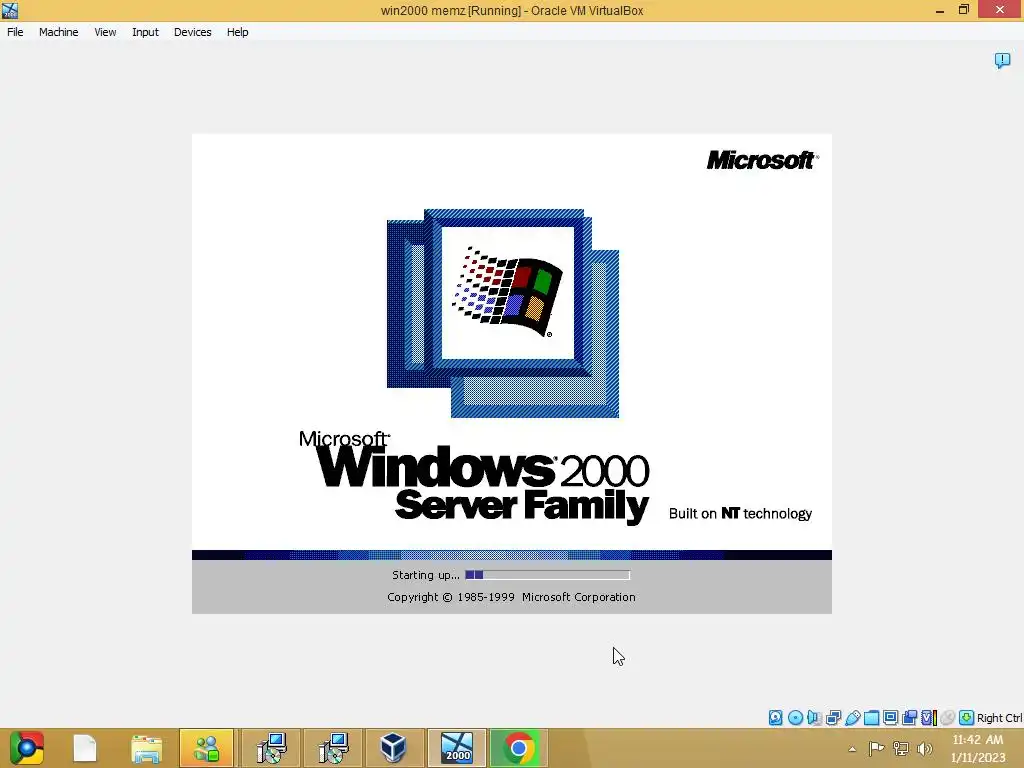The image size is (1024, 768).
Task: Open Action Center flag tray icon
Action: click(876, 748)
